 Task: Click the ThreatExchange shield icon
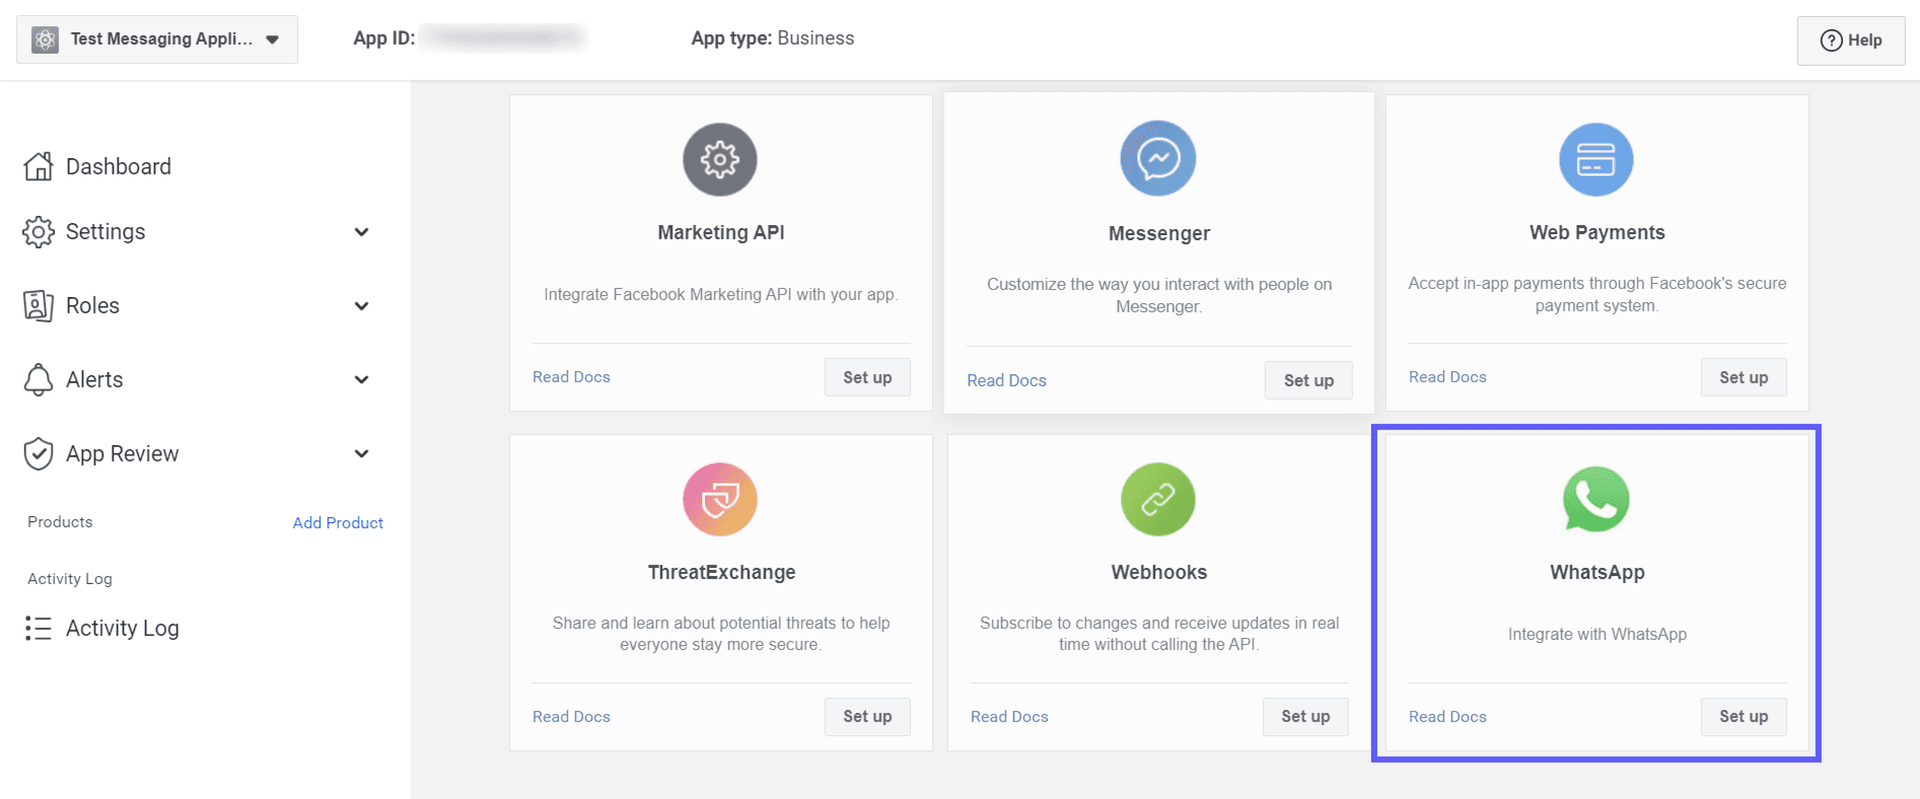tap(720, 499)
